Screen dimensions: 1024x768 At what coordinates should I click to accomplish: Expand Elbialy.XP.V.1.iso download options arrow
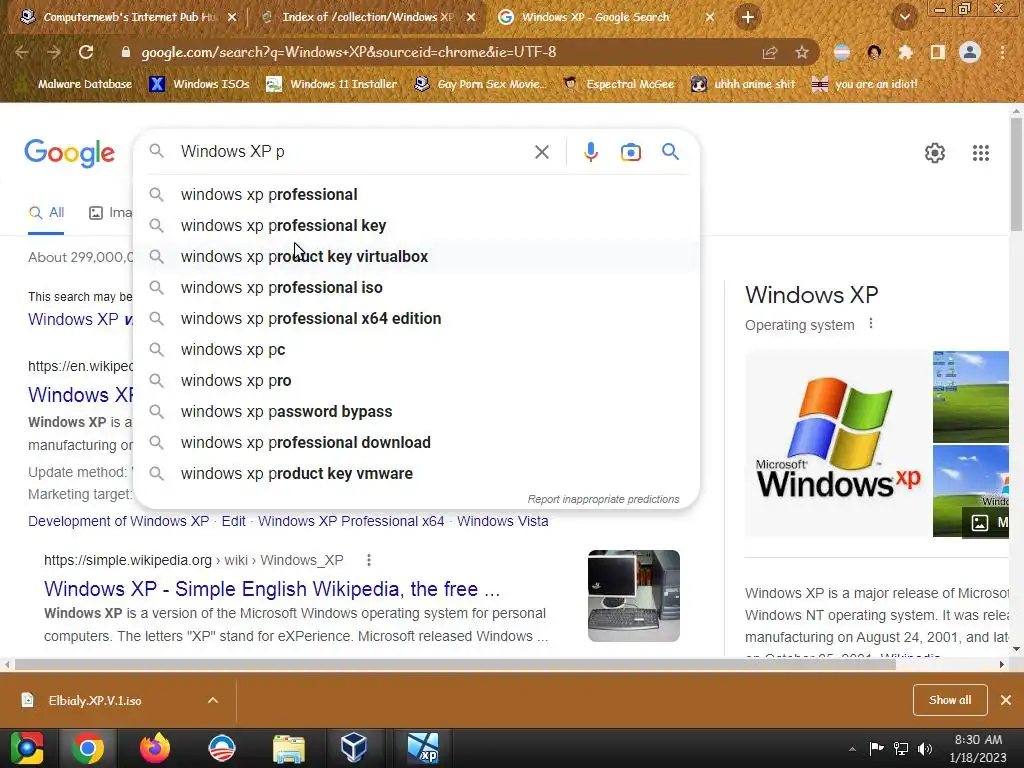[x=213, y=700]
